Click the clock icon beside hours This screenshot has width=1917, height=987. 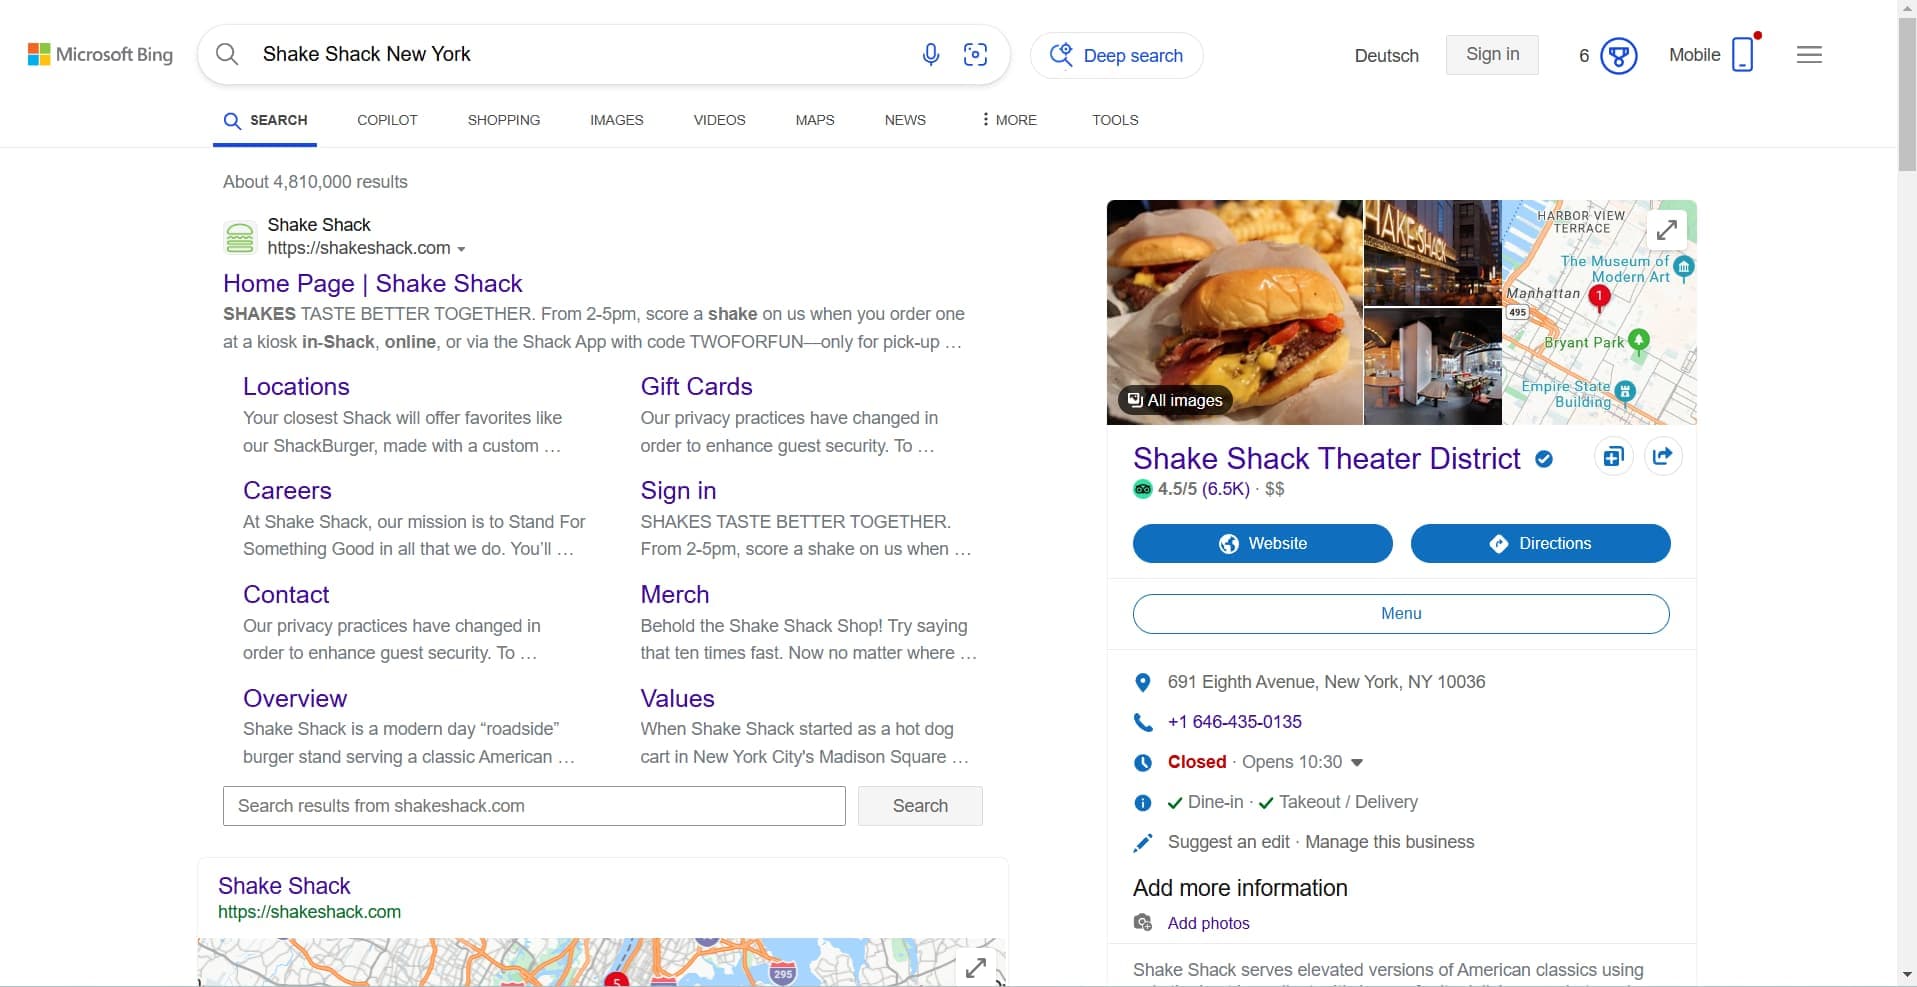tap(1143, 762)
